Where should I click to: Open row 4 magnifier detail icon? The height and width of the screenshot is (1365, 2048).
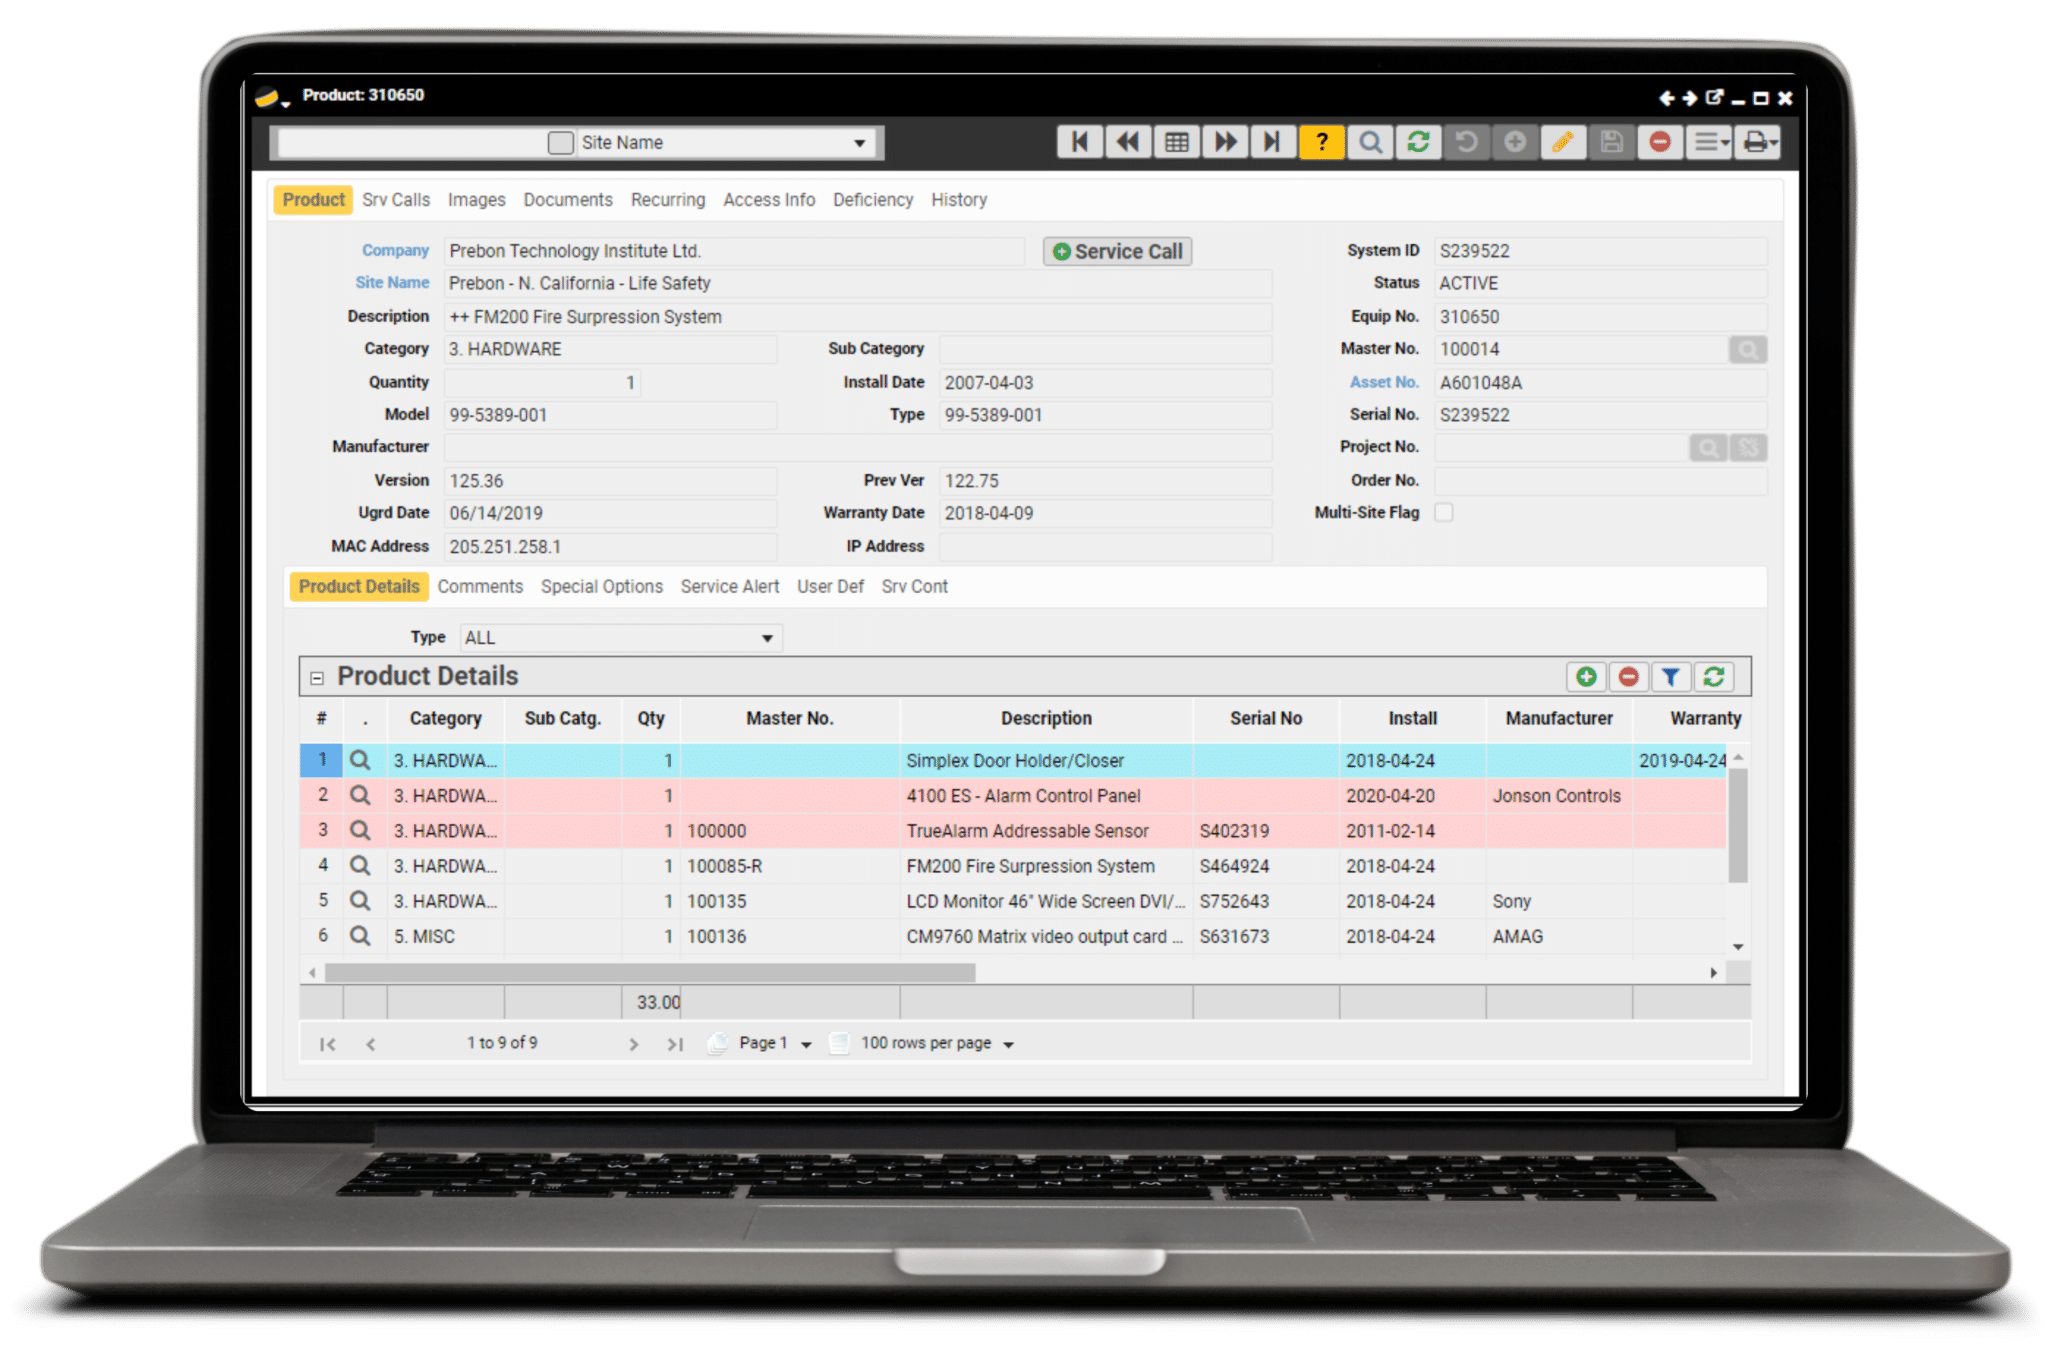[360, 866]
